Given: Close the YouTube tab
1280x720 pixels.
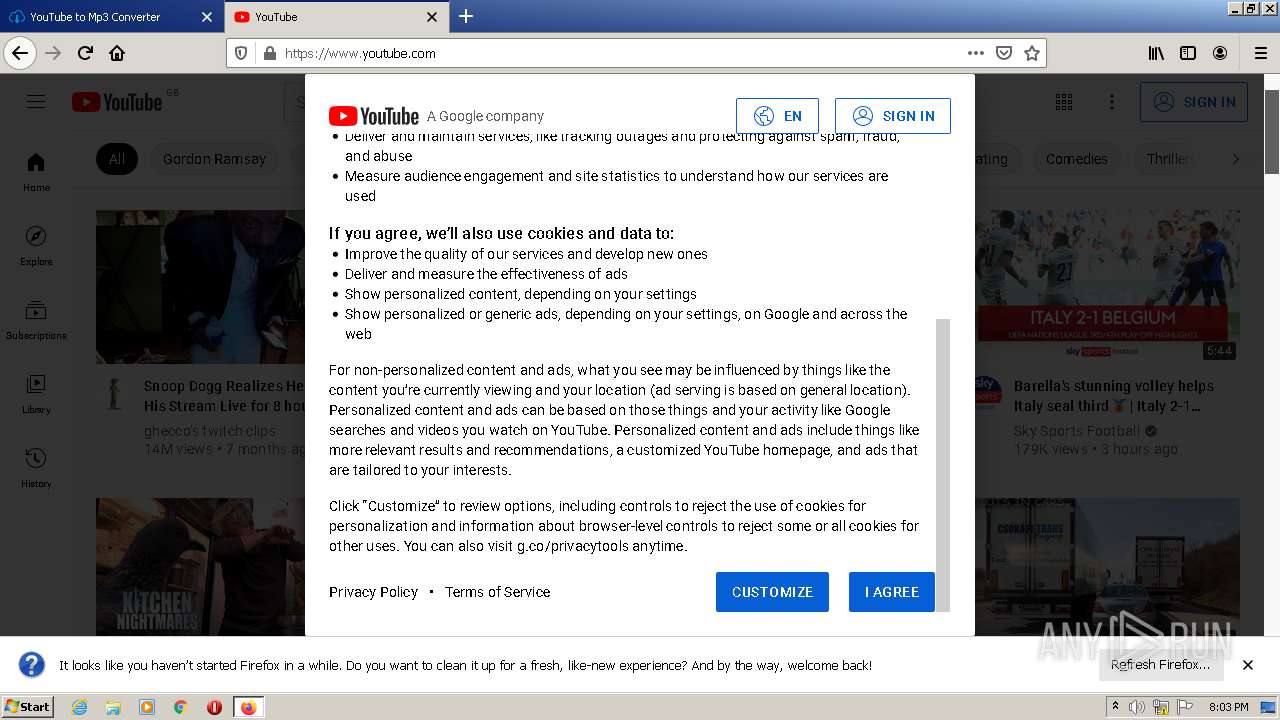Looking at the screenshot, I should 432,17.
